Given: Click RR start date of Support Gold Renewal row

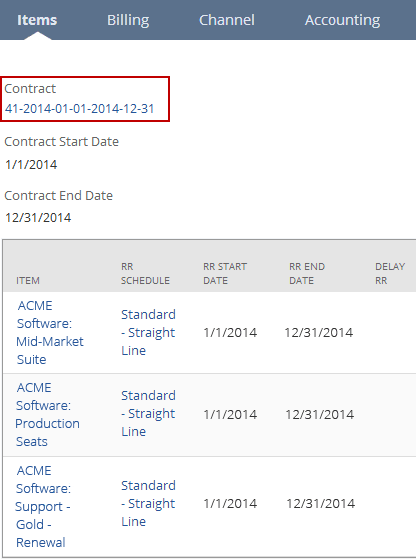Looking at the screenshot, I should (x=230, y=503).
